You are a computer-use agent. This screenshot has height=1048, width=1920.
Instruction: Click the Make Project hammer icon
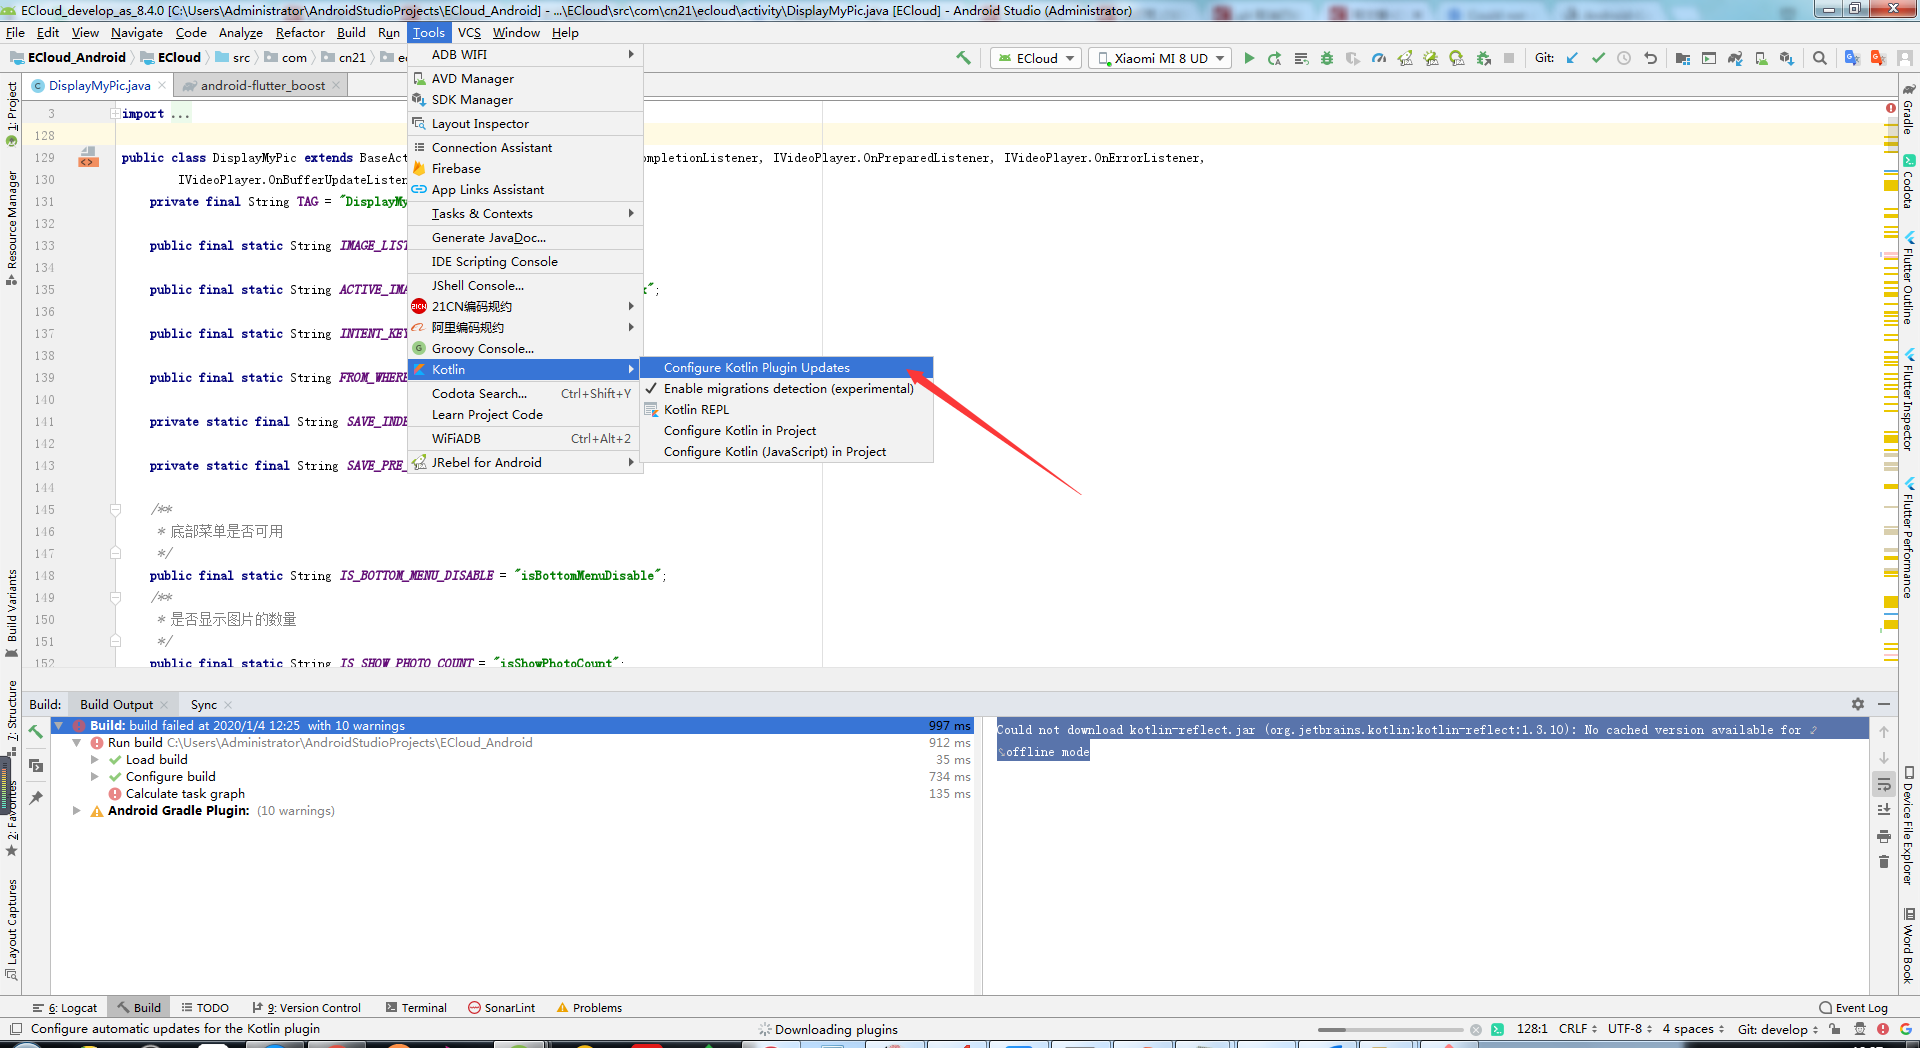click(x=963, y=58)
